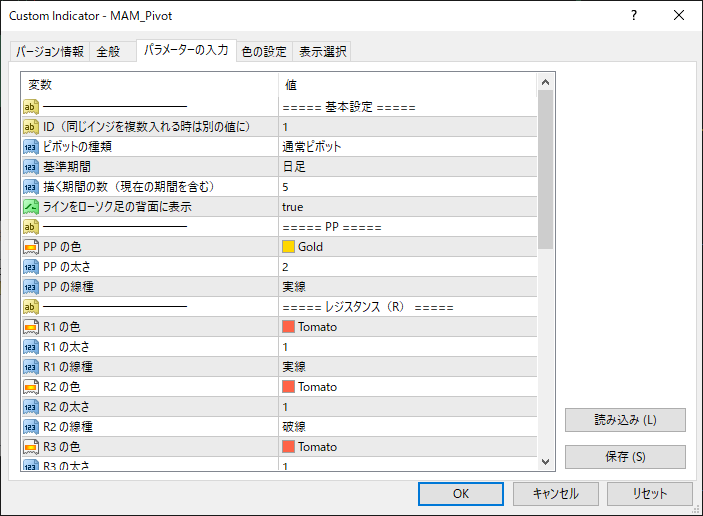The width and height of the screenshot is (703, 516).
Task: Click the 123 icon beside ピボットの種類
Action: [x=31, y=147]
